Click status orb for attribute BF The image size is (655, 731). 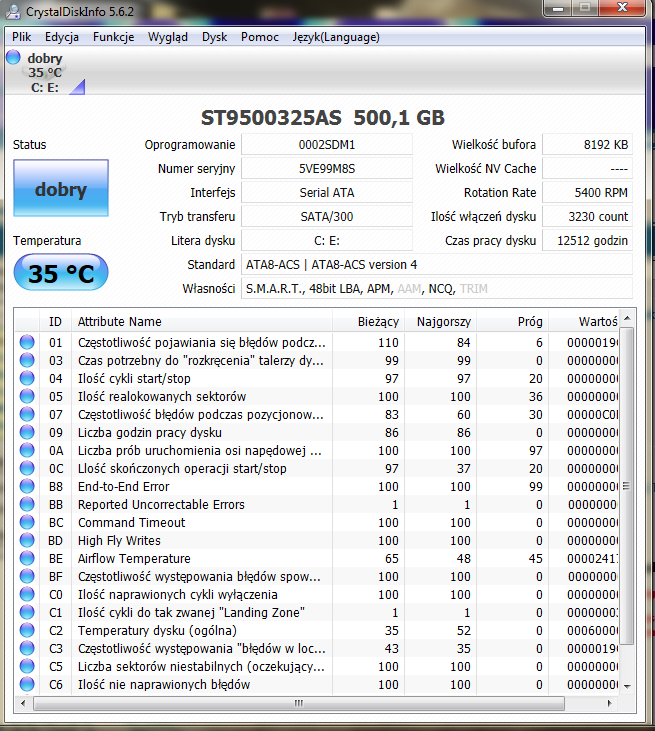(27, 576)
